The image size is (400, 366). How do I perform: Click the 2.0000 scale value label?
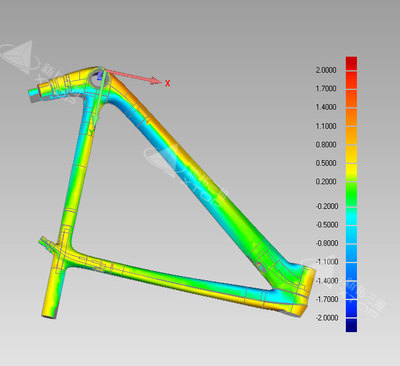pyautogui.click(x=326, y=70)
